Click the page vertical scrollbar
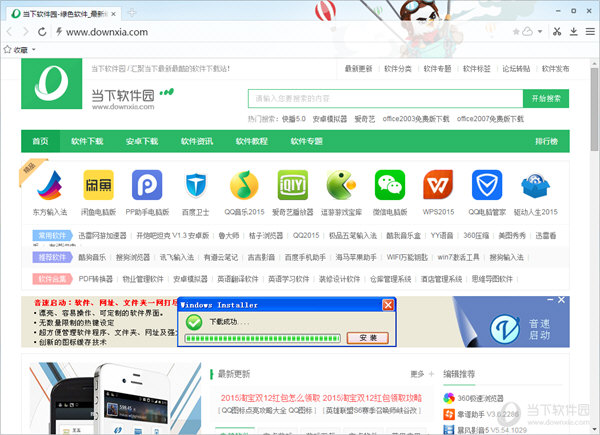The height and width of the screenshot is (435, 600). pyautogui.click(x=594, y=109)
